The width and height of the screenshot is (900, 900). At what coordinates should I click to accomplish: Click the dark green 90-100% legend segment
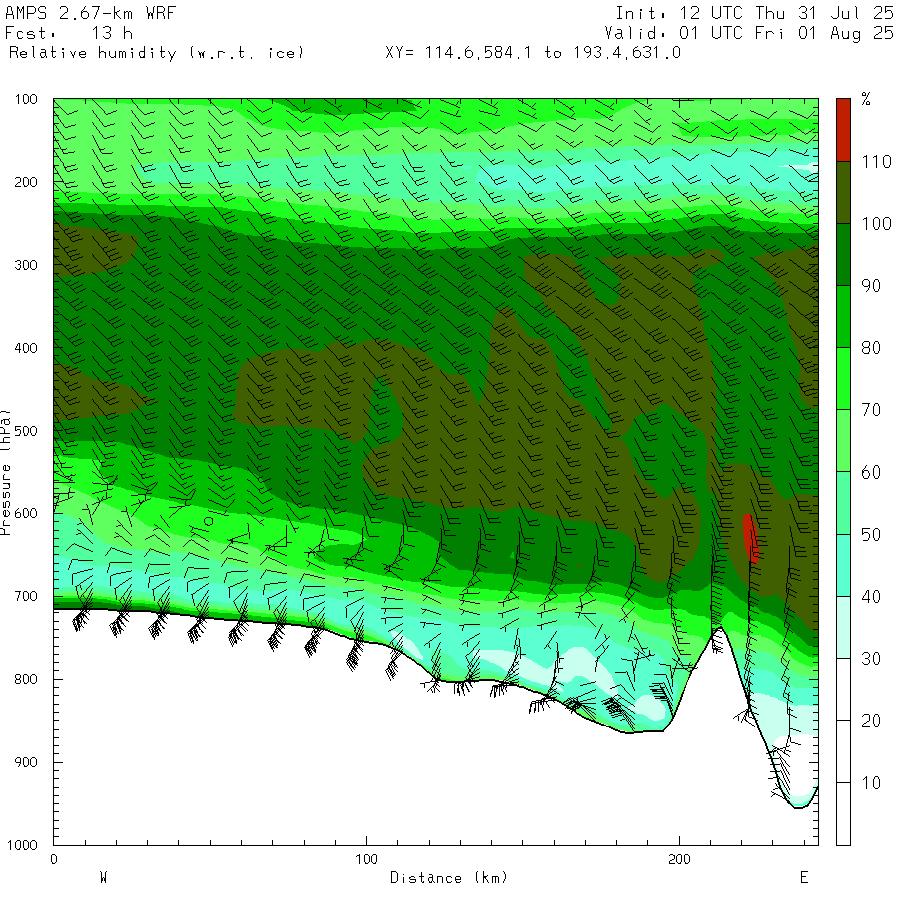tap(843, 254)
